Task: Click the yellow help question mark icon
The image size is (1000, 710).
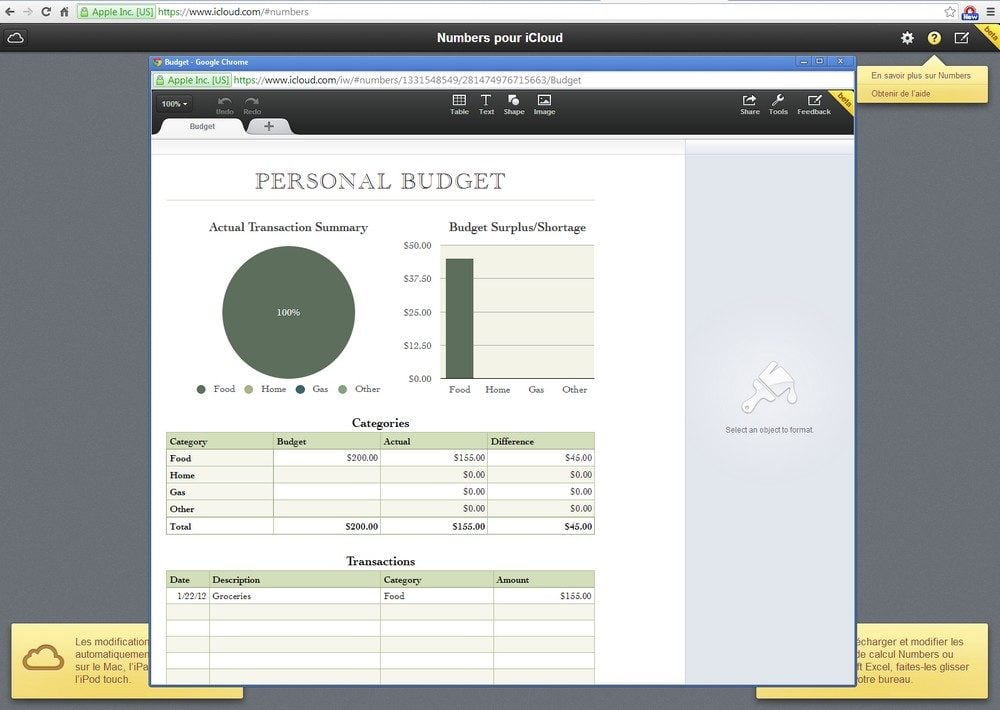Action: [x=934, y=38]
